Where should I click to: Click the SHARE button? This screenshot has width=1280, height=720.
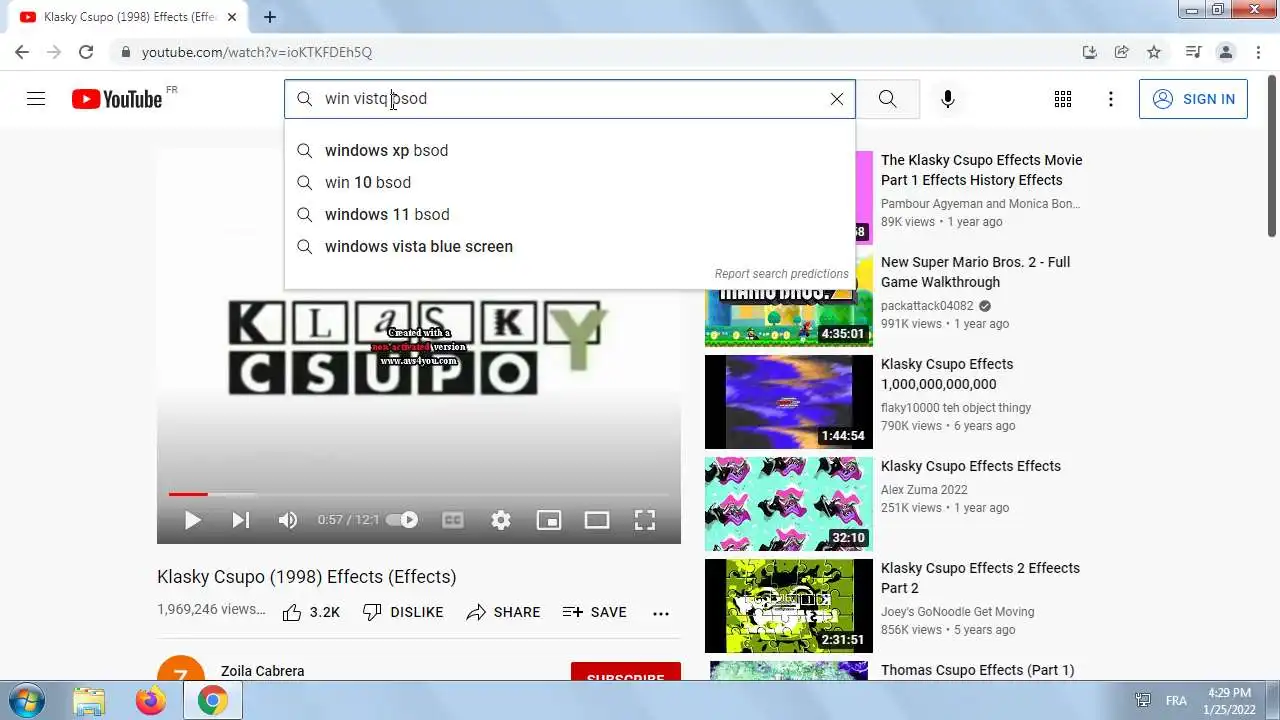click(503, 612)
